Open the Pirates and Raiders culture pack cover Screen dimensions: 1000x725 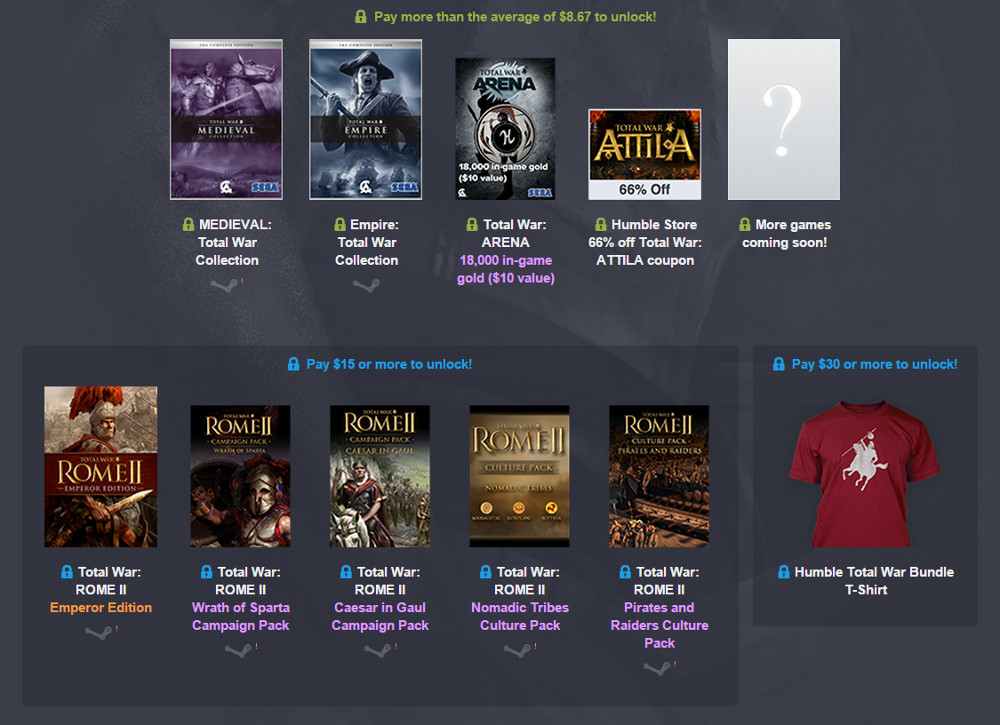(x=659, y=476)
